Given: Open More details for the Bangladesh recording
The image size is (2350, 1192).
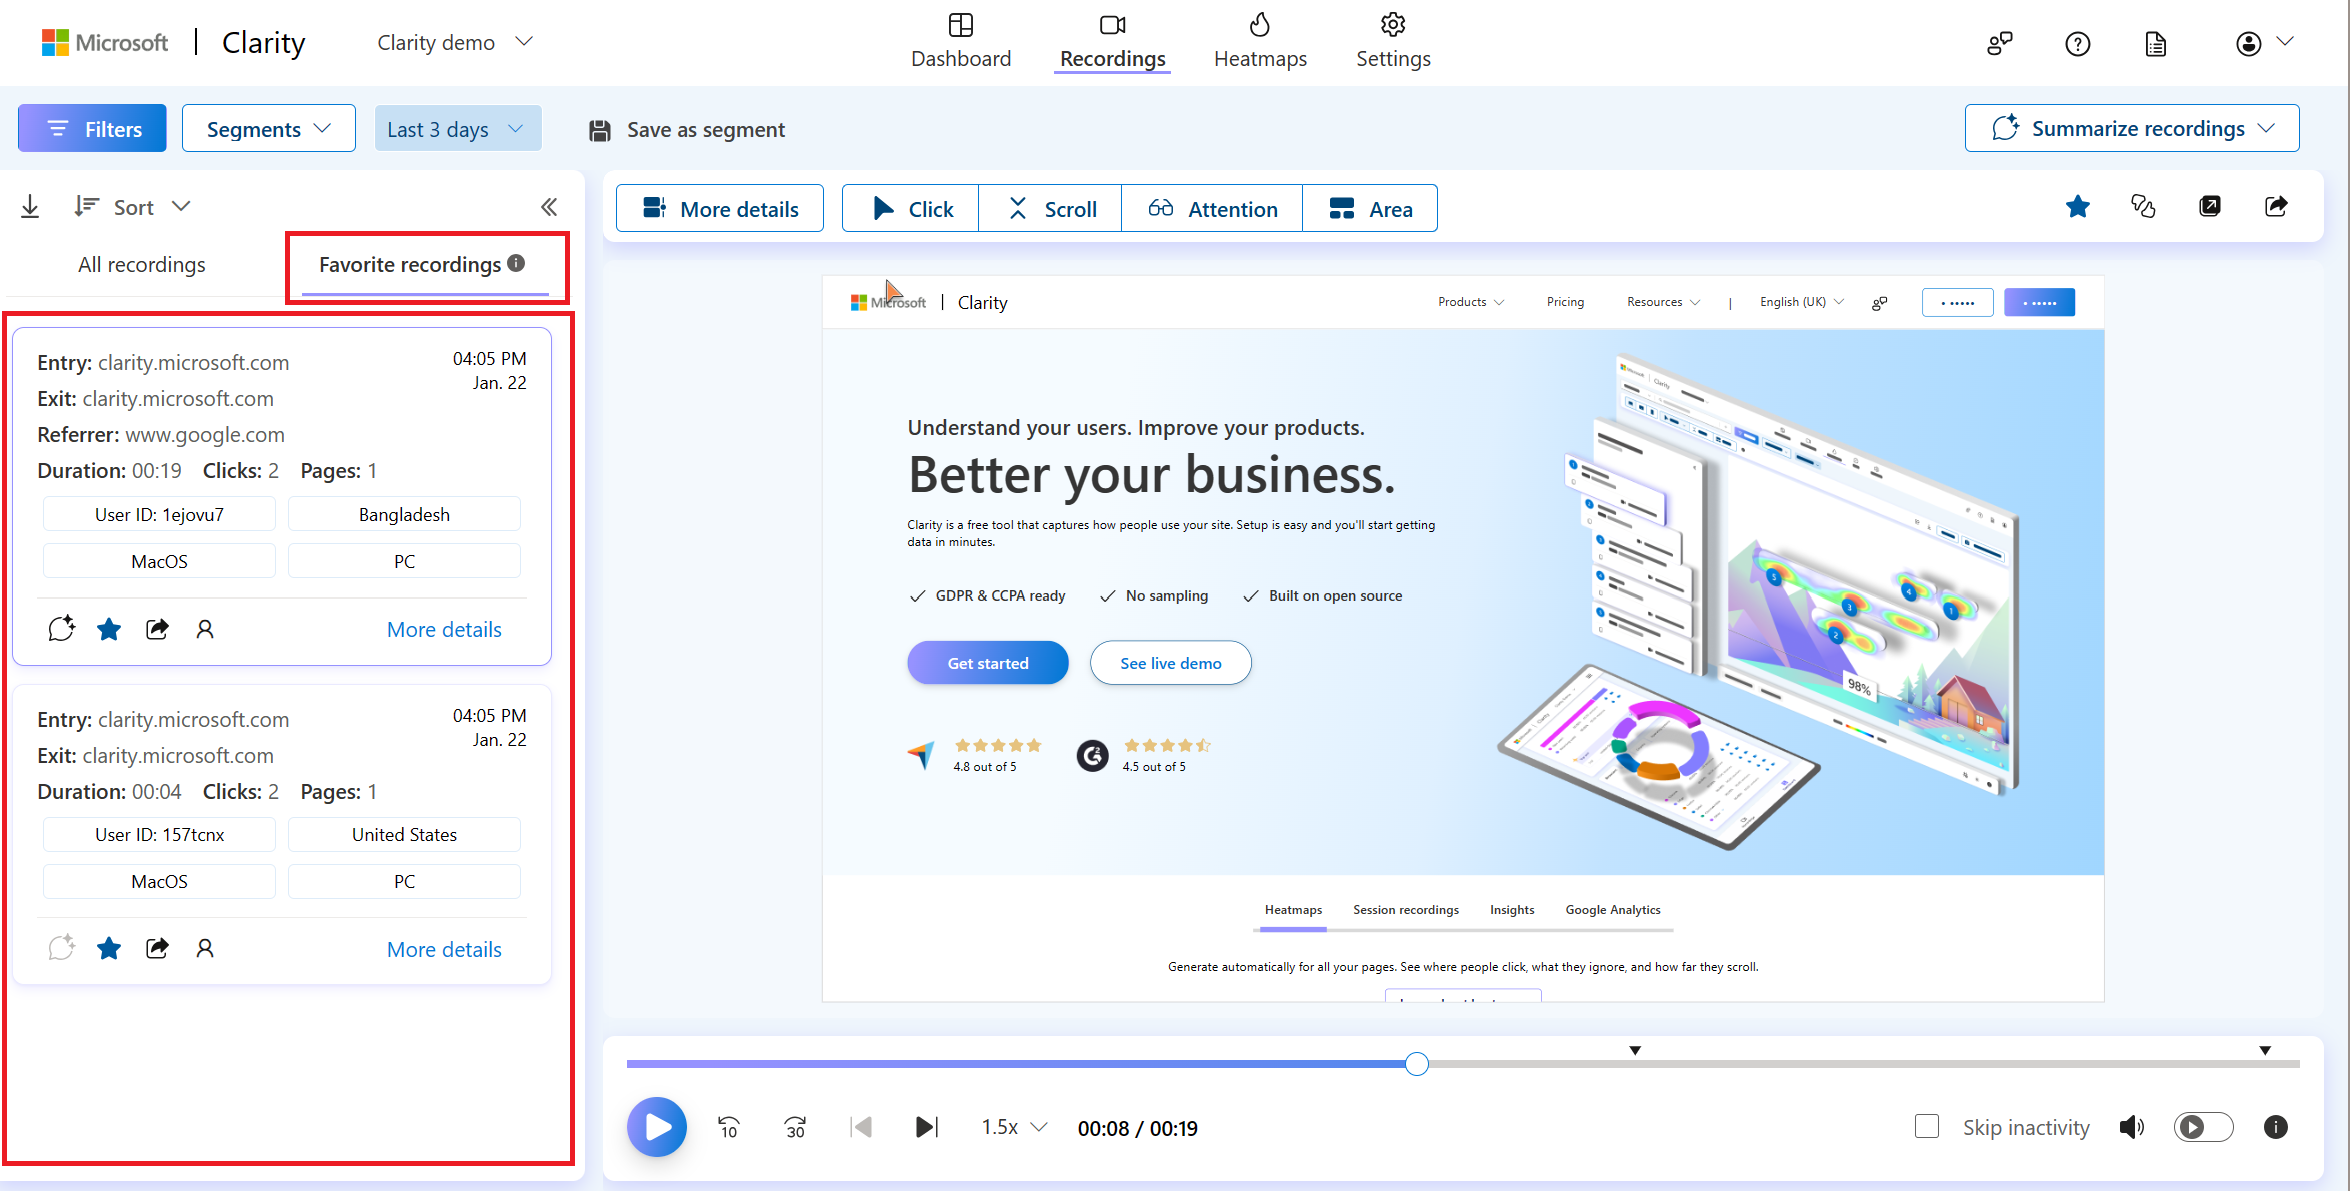Looking at the screenshot, I should pyautogui.click(x=444, y=629).
